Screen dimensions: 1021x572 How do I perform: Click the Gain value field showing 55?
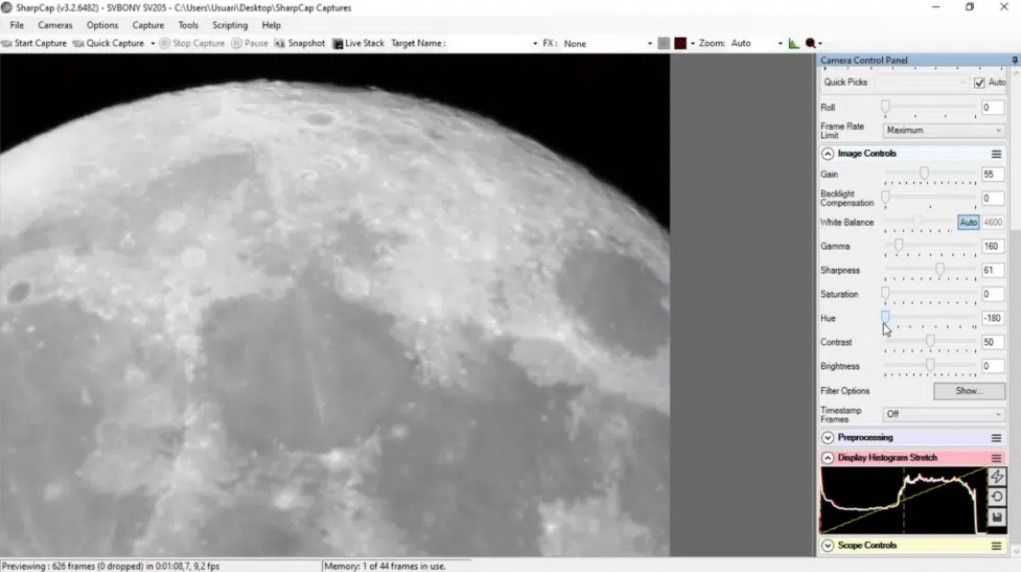pos(992,175)
